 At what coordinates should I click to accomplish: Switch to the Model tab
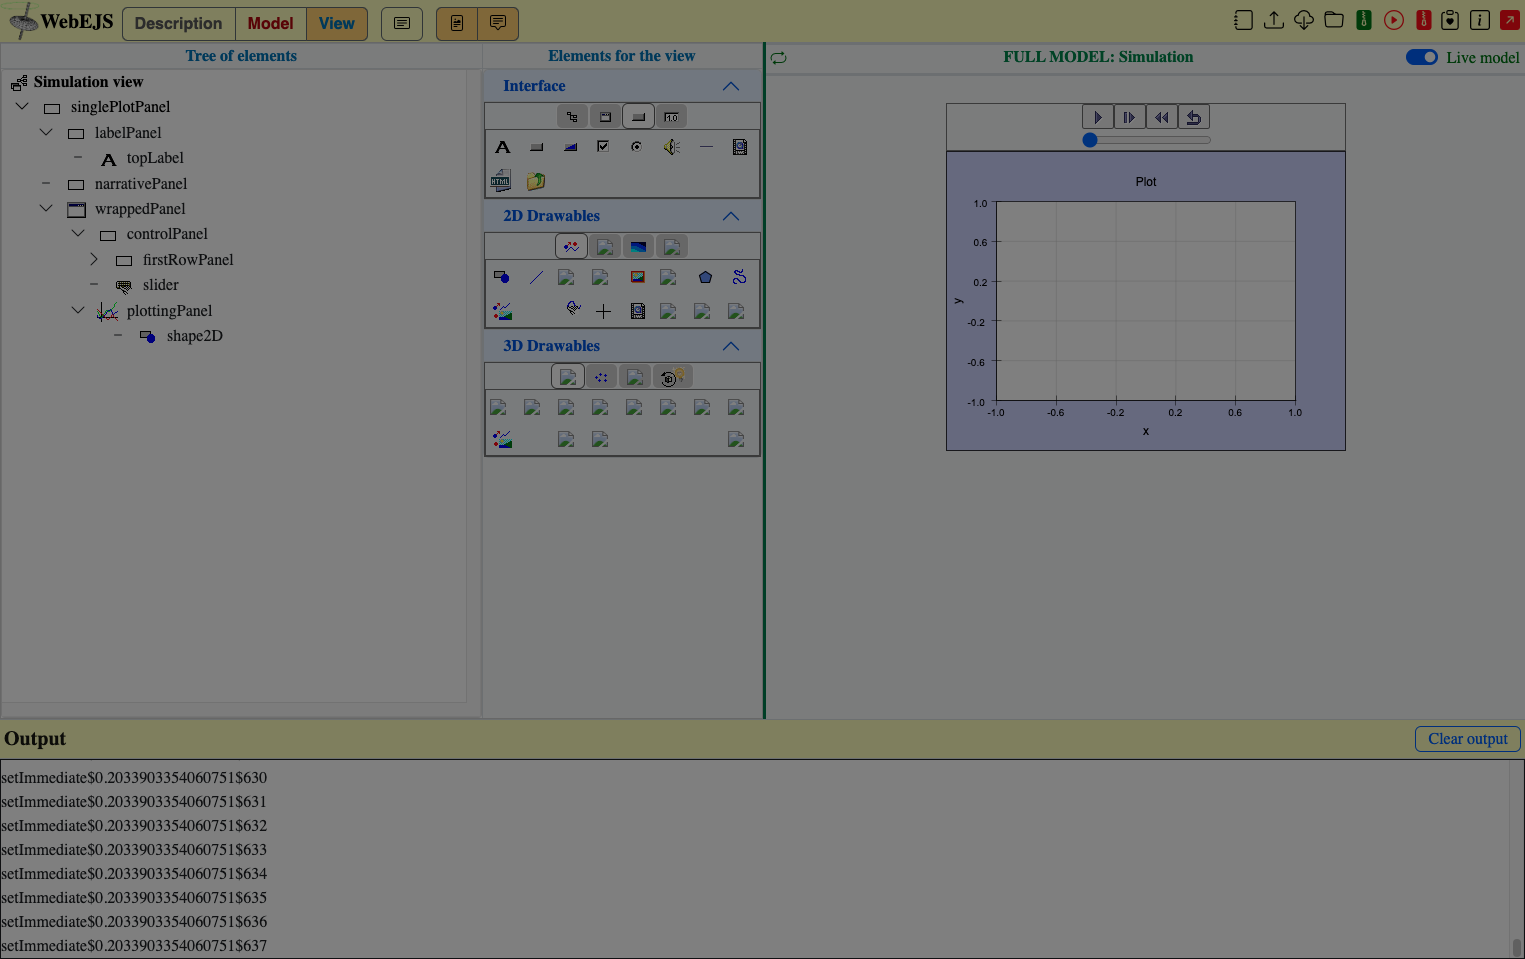tap(270, 23)
